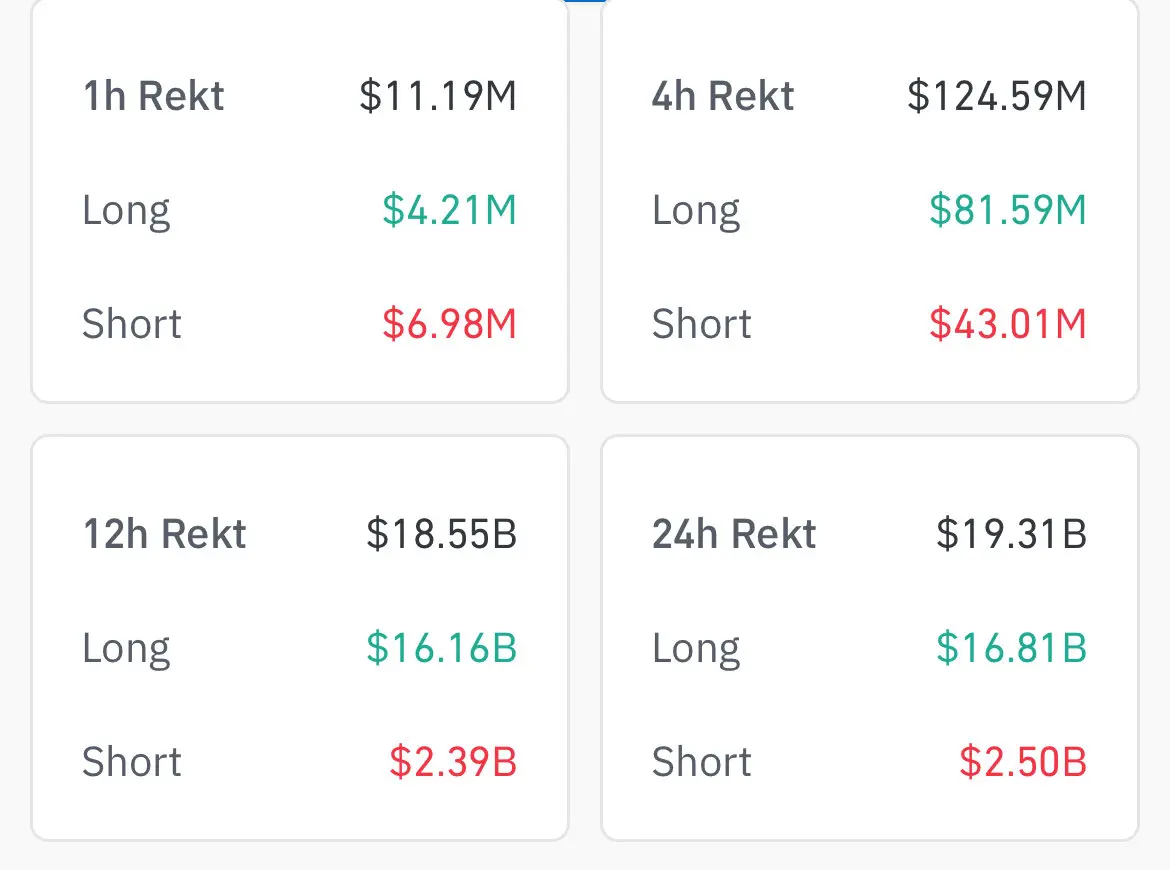
Task: Click the 24h Long amount $16.81B
Action: (x=1011, y=648)
